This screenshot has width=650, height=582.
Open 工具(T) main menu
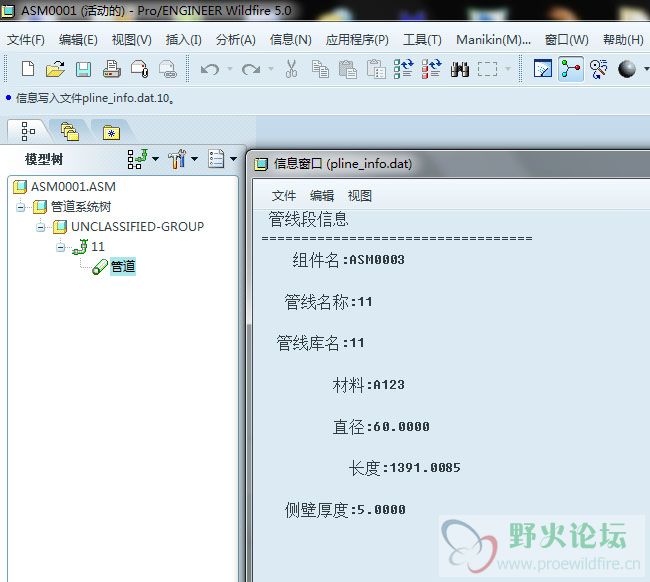[x=422, y=40]
